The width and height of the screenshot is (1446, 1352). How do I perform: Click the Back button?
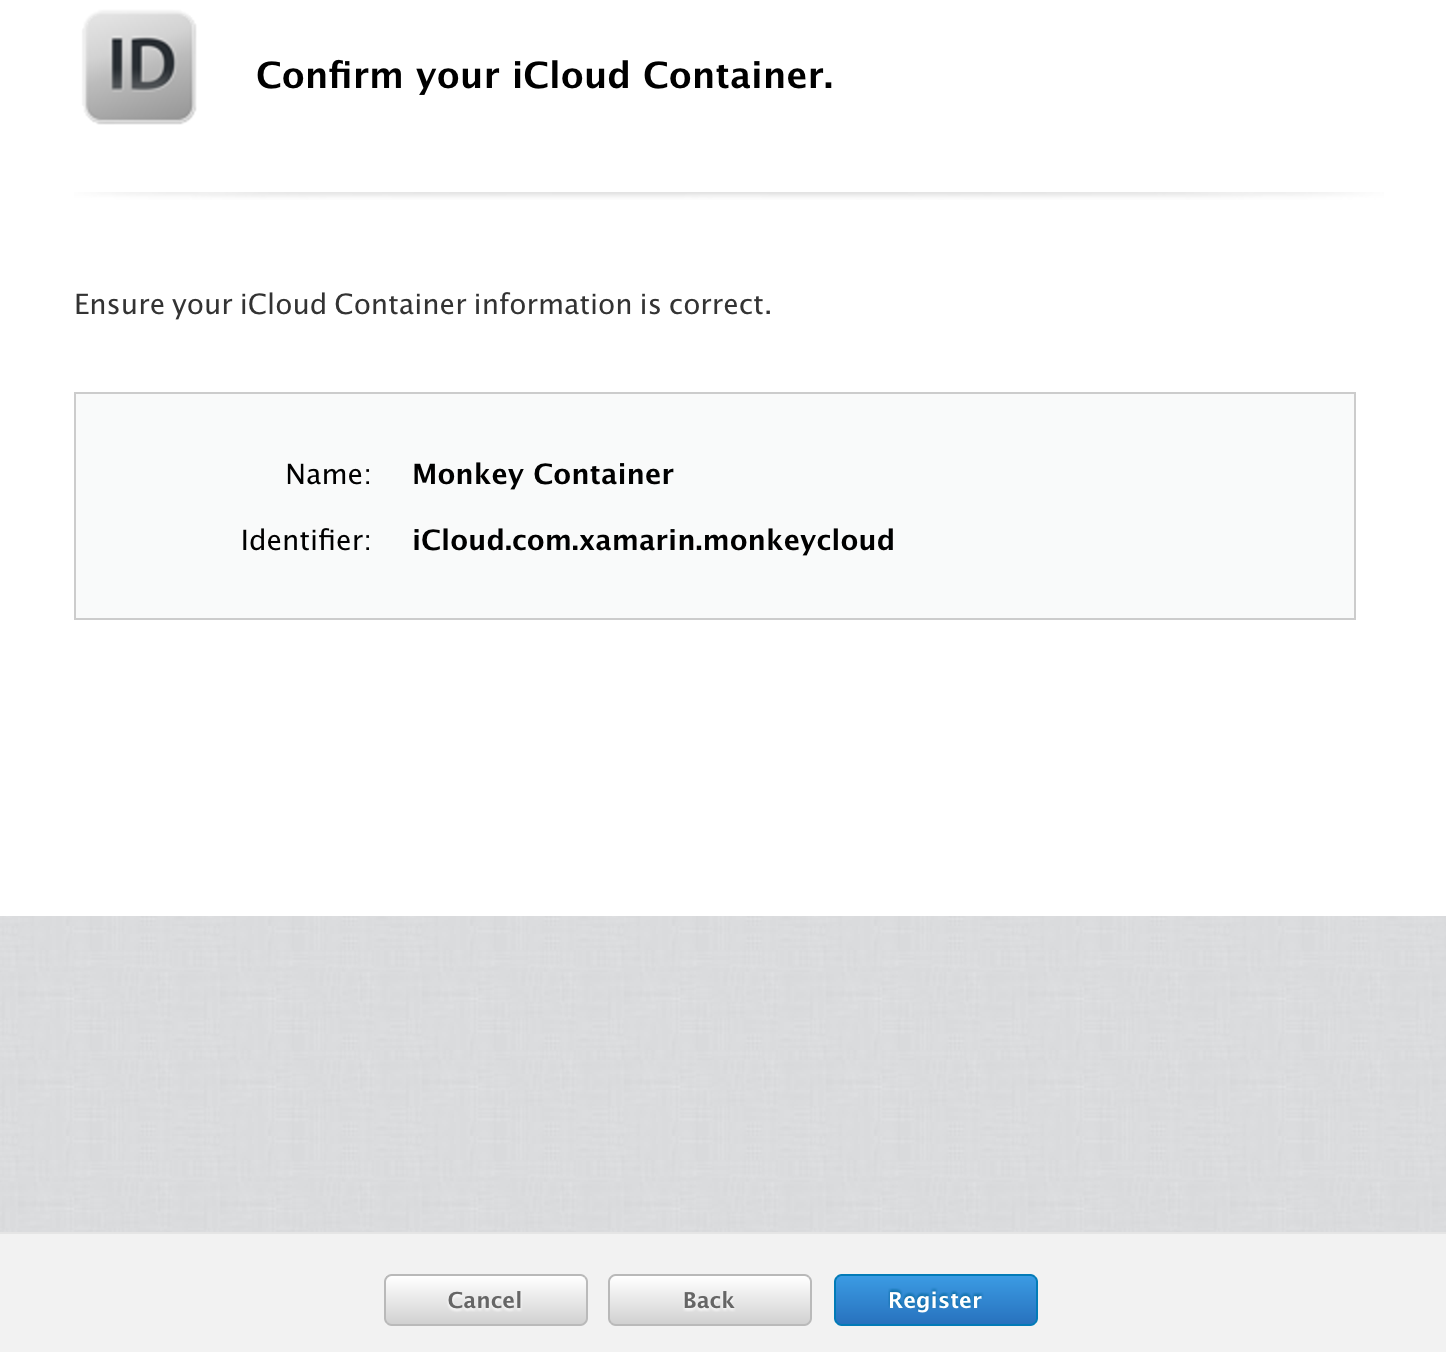click(710, 1300)
